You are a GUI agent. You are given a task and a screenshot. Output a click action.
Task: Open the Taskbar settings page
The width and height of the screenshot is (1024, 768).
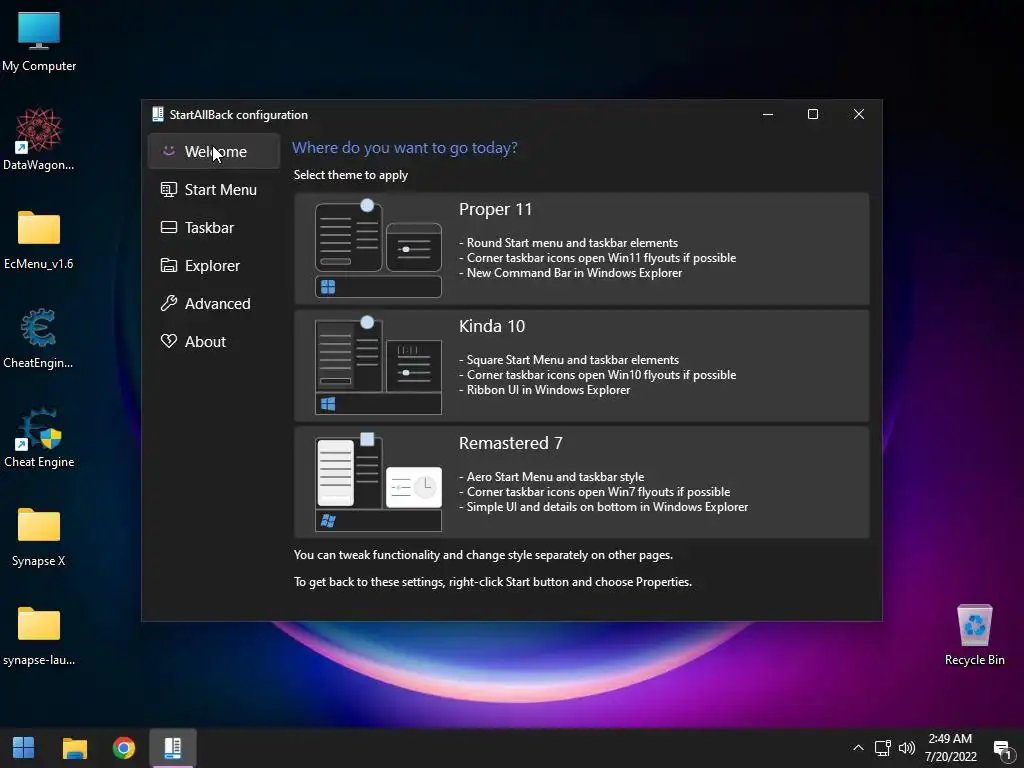click(x=214, y=227)
